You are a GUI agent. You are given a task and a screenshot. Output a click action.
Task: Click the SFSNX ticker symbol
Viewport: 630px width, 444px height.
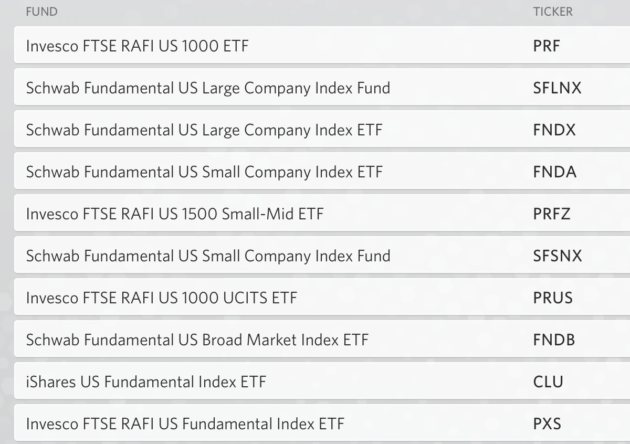(558, 256)
